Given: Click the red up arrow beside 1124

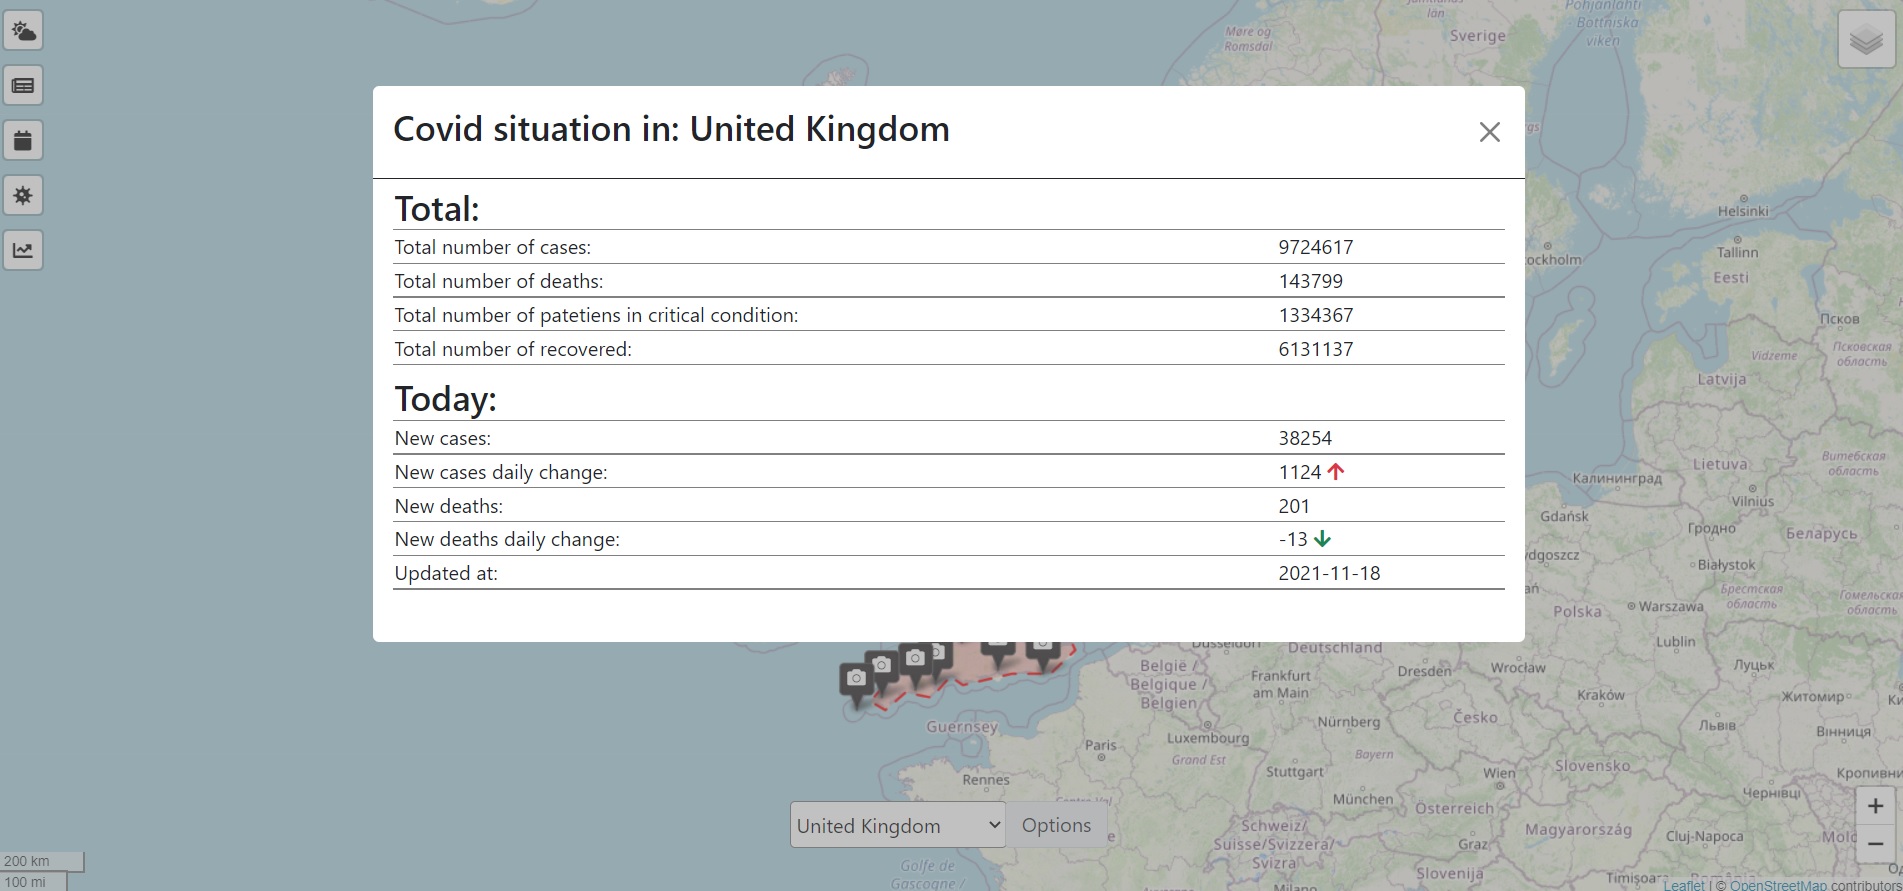Looking at the screenshot, I should [x=1335, y=472].
